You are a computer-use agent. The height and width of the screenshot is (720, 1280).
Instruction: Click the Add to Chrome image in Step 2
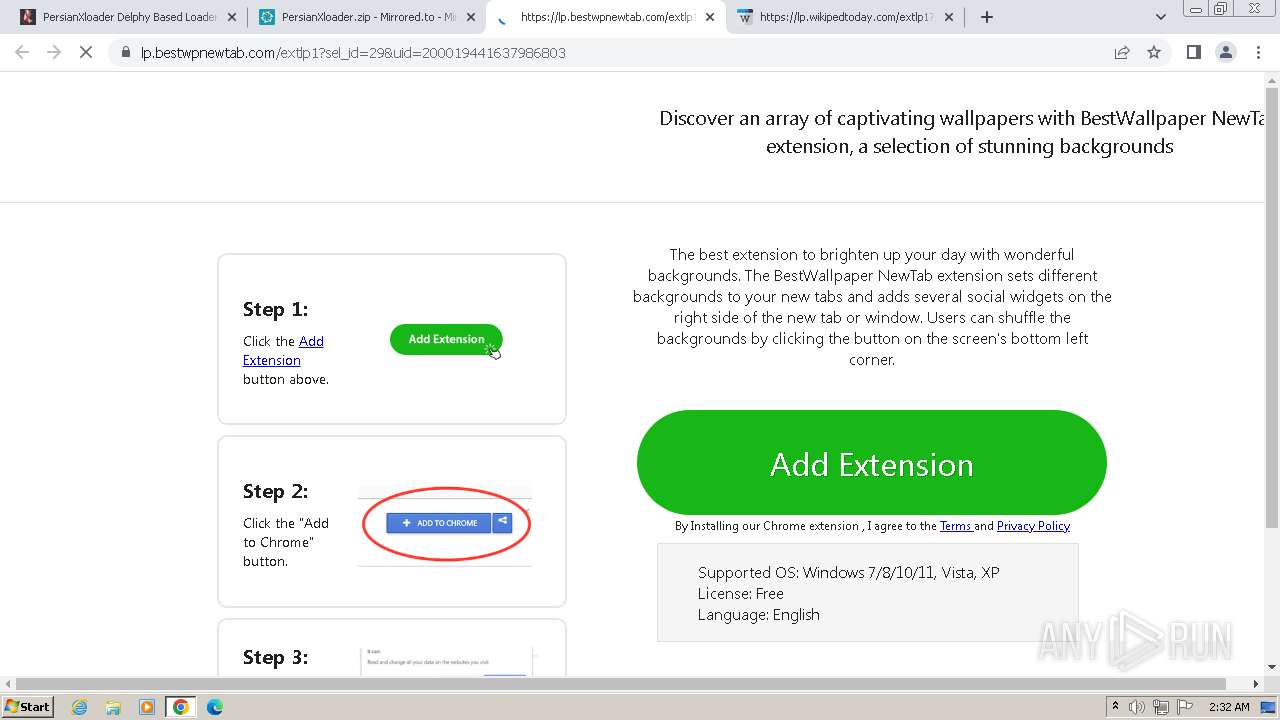click(445, 524)
